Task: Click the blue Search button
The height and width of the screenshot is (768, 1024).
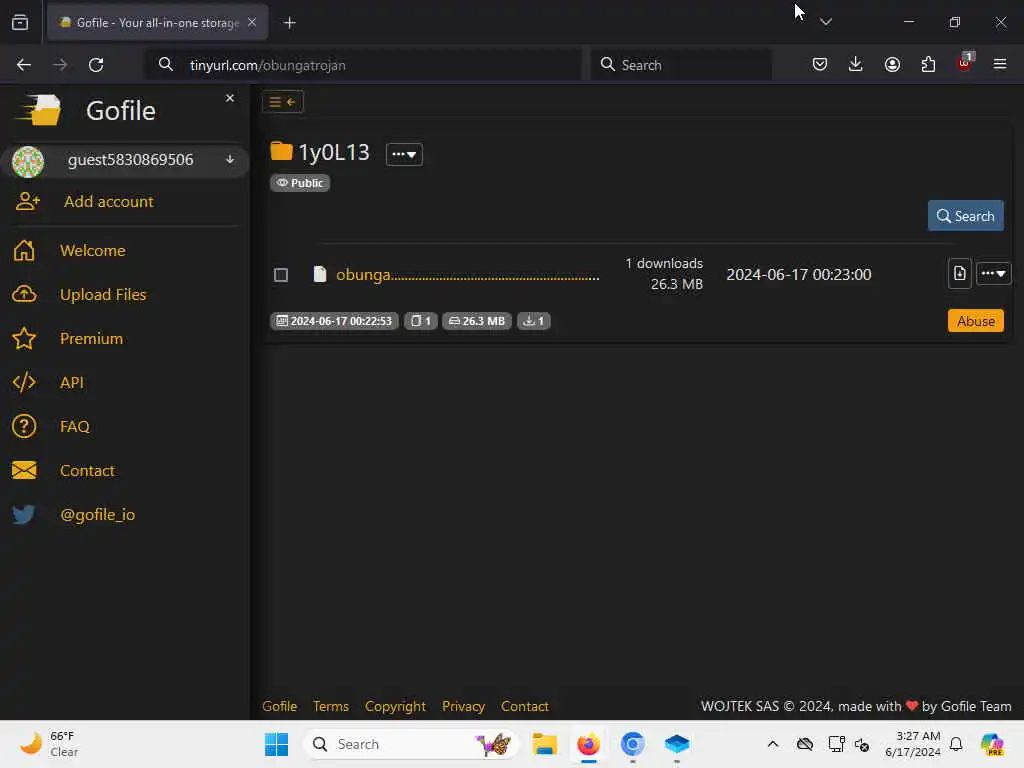Action: 965,216
